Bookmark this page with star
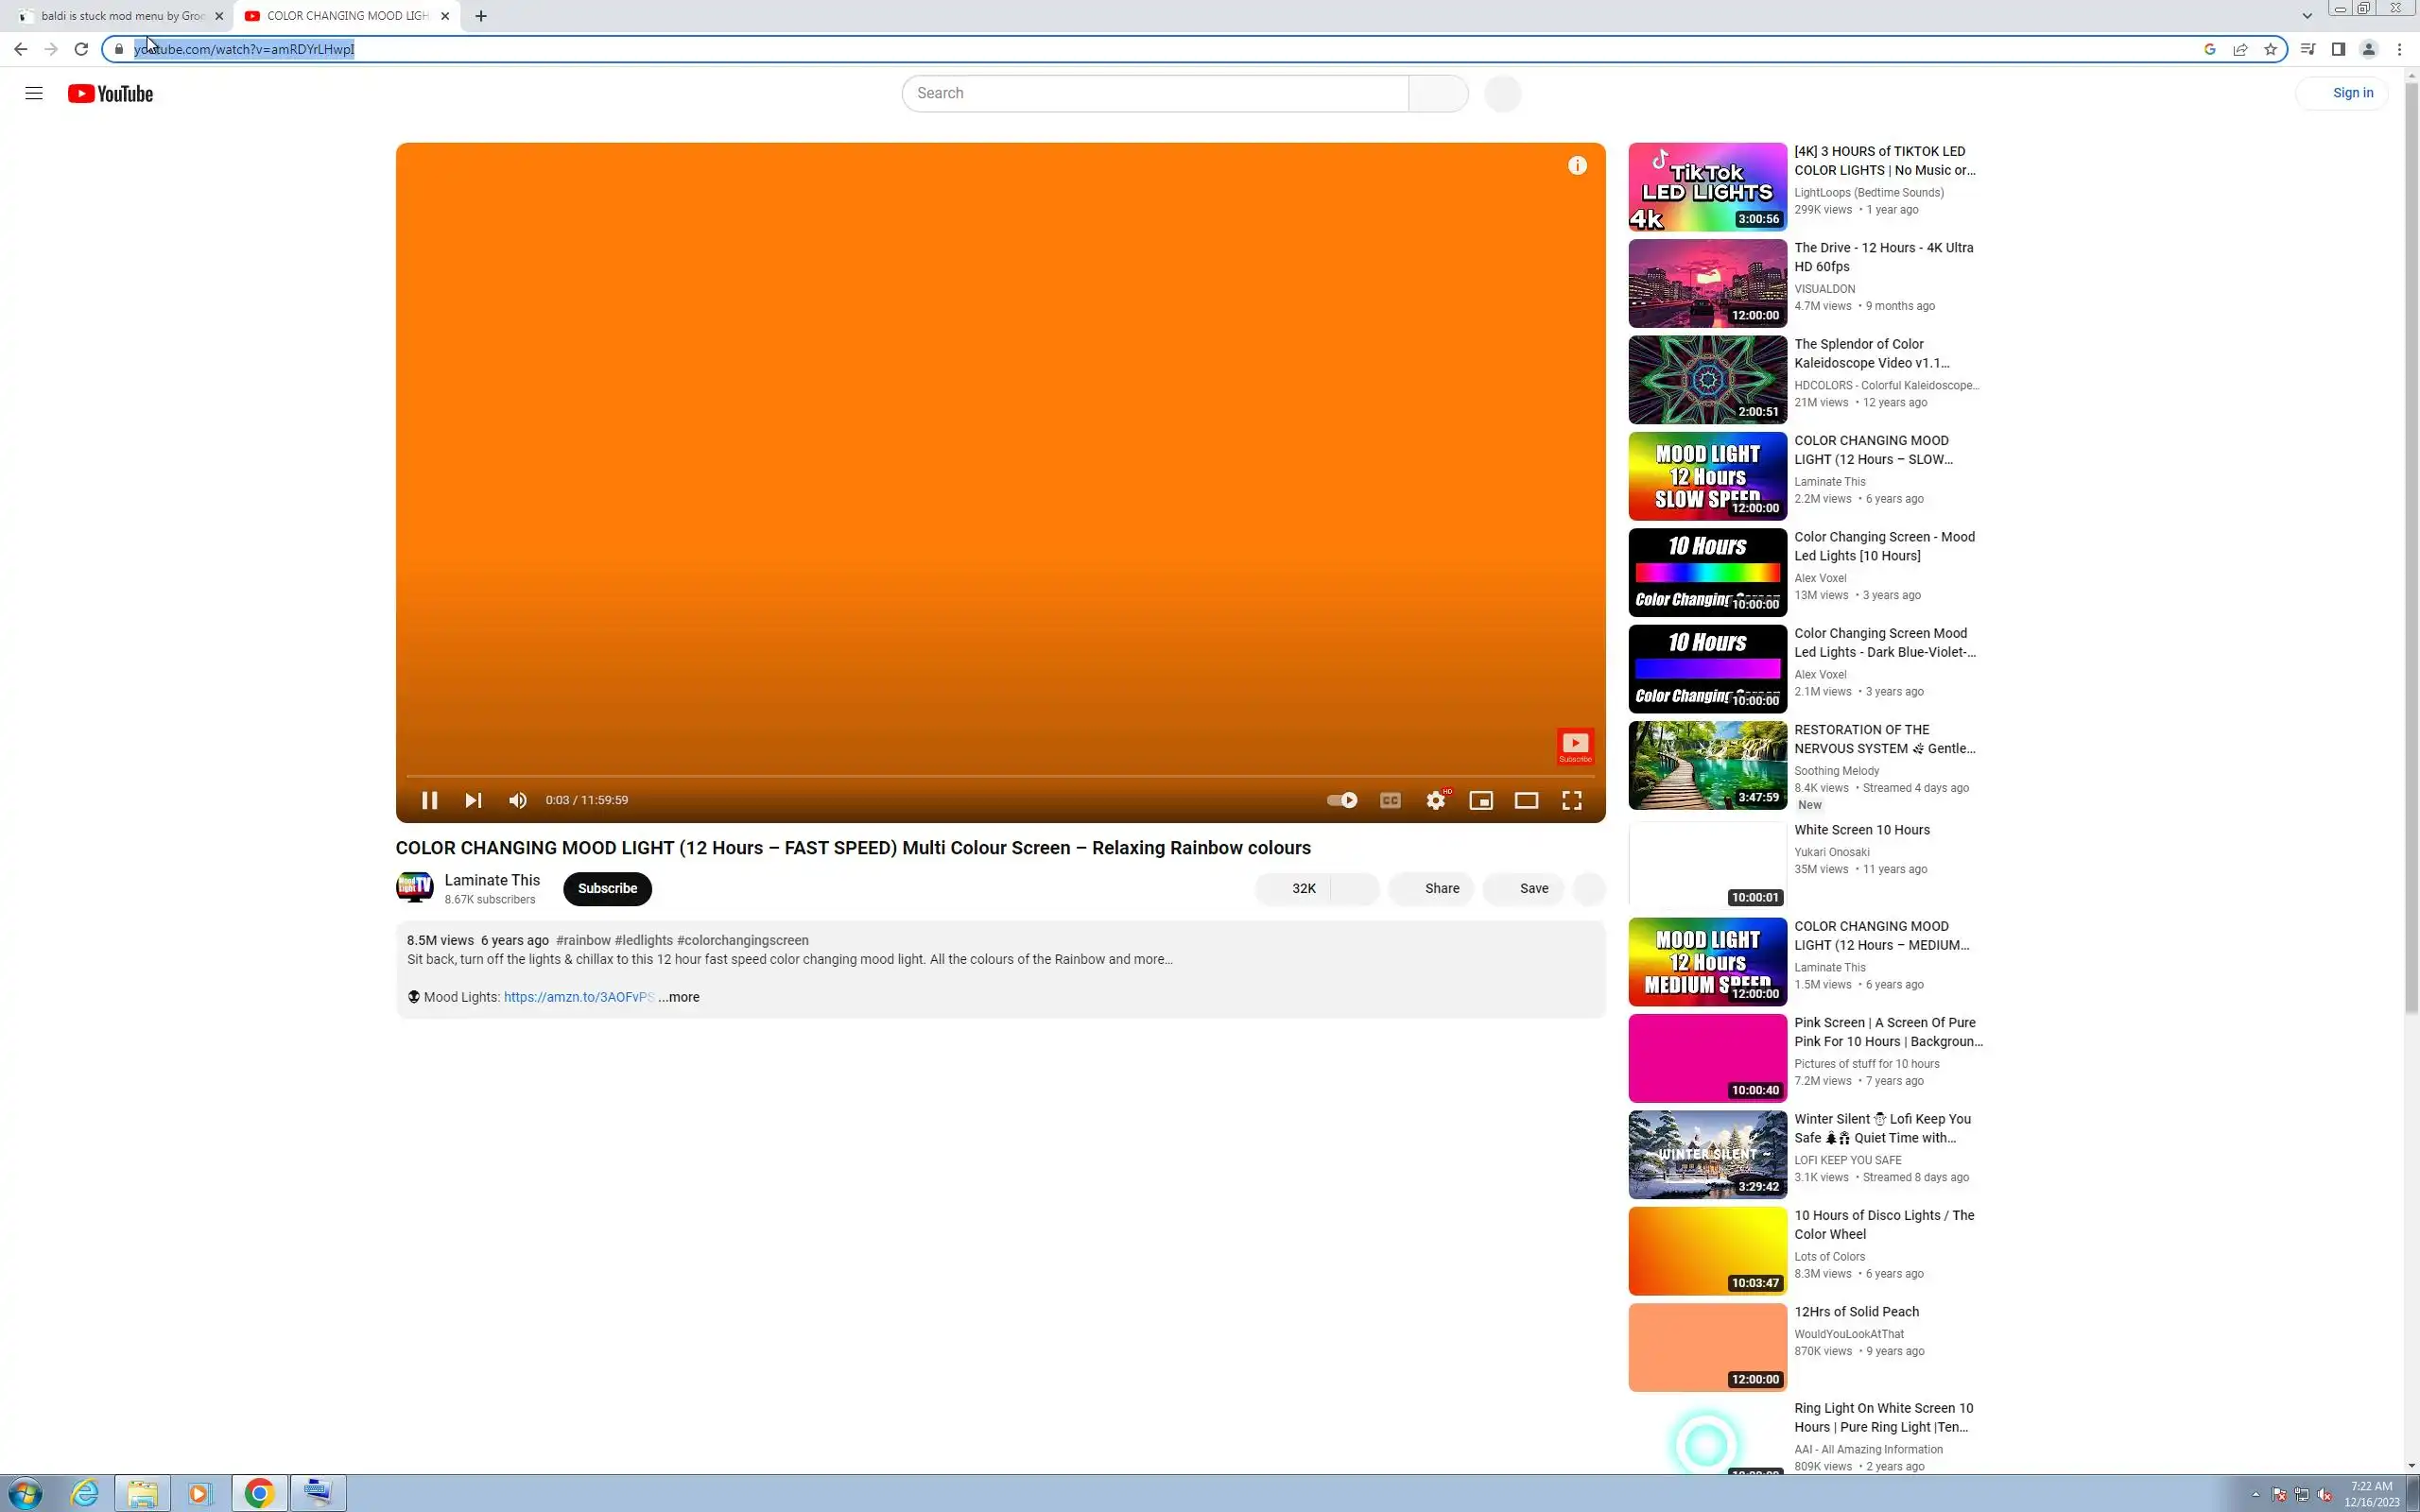Image resolution: width=2420 pixels, height=1512 pixels. pos(2270,49)
